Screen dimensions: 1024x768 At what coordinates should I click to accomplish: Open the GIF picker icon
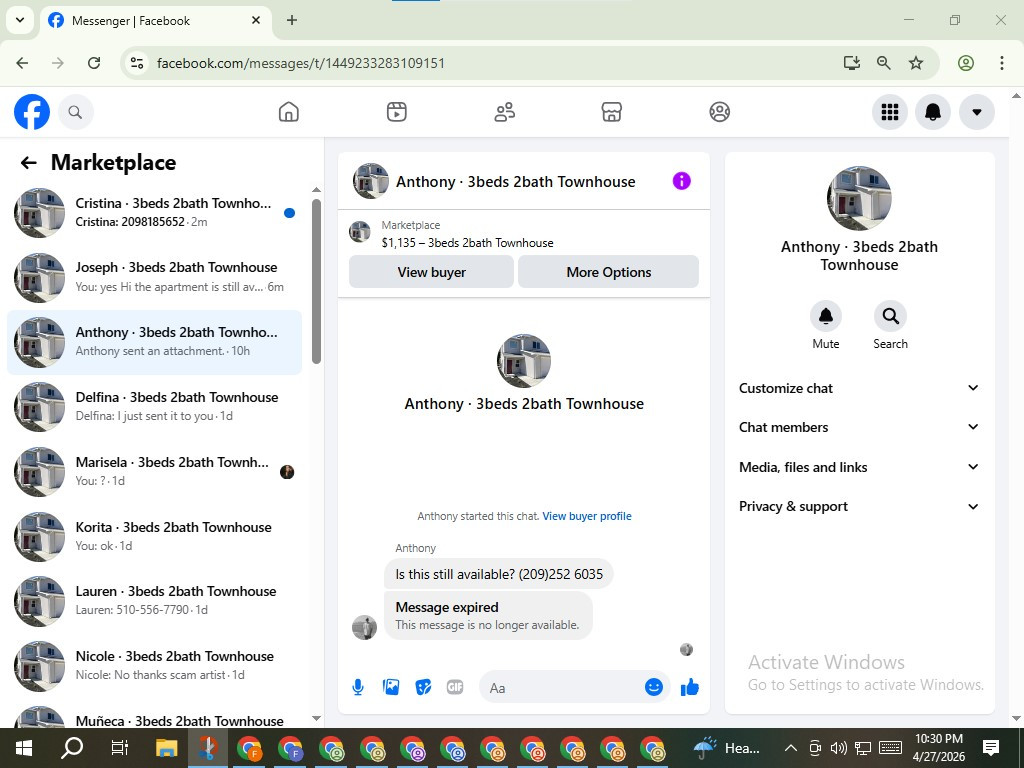455,687
